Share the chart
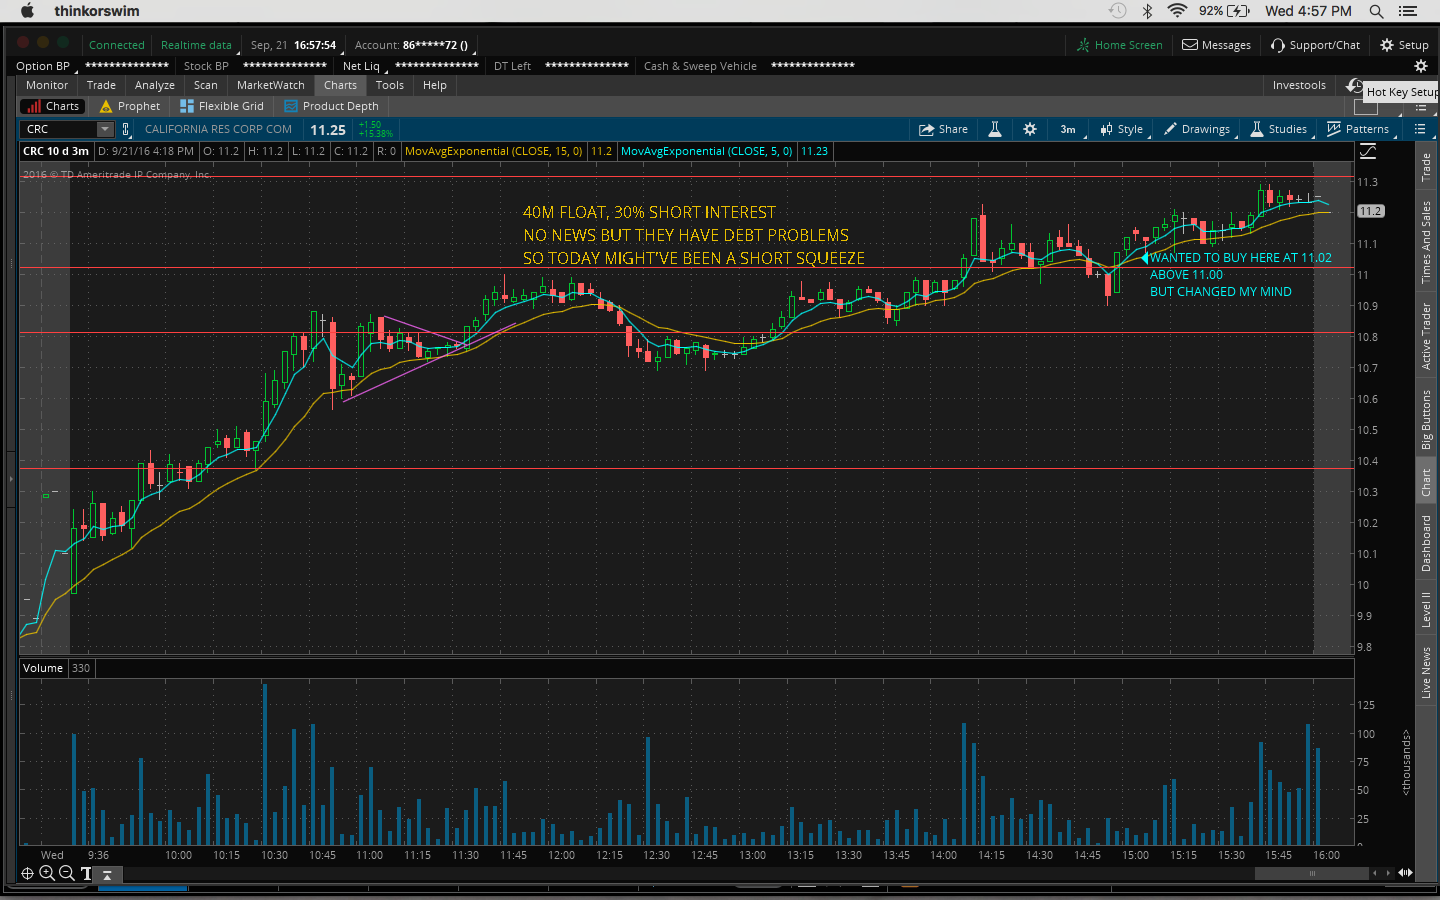1440x900 pixels. click(943, 129)
